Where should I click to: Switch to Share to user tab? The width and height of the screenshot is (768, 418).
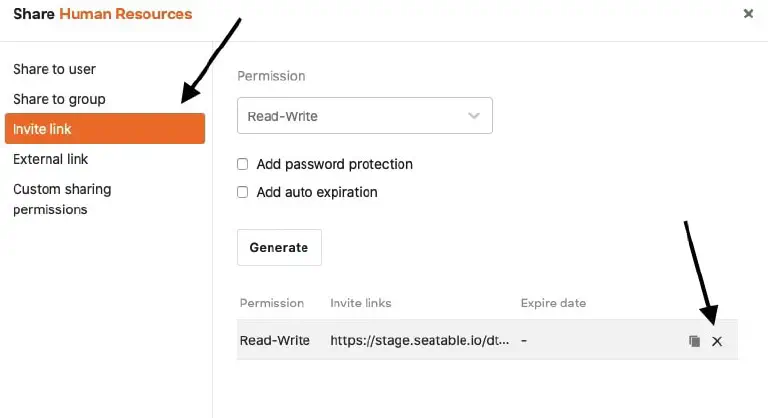(55, 69)
